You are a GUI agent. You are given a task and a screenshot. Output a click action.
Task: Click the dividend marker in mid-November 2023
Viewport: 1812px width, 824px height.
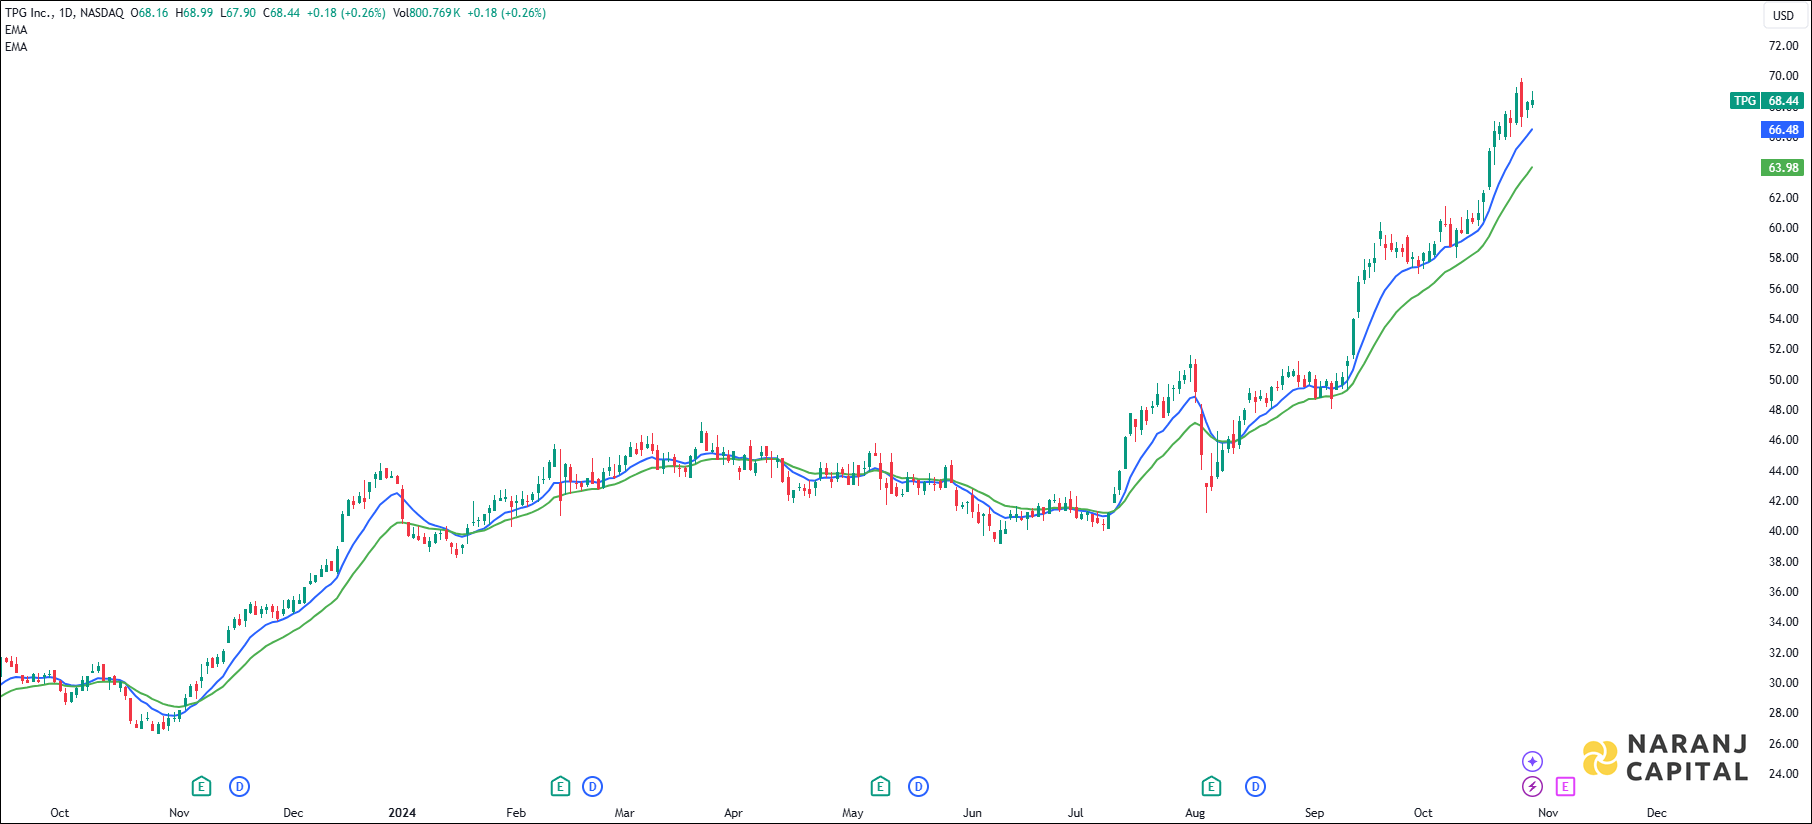click(239, 787)
